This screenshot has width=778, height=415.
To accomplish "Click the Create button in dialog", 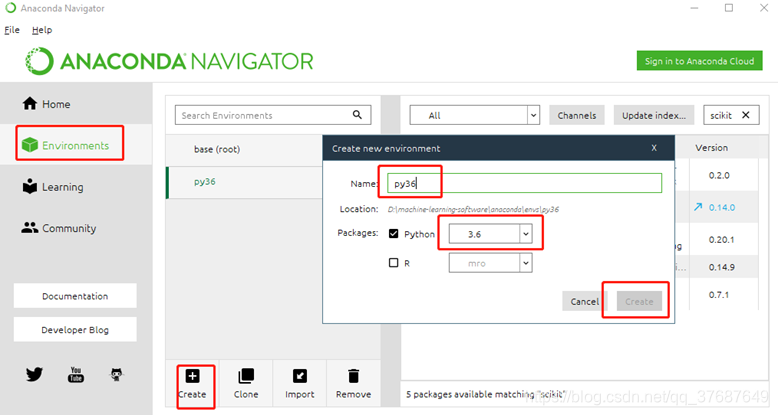I will (639, 301).
